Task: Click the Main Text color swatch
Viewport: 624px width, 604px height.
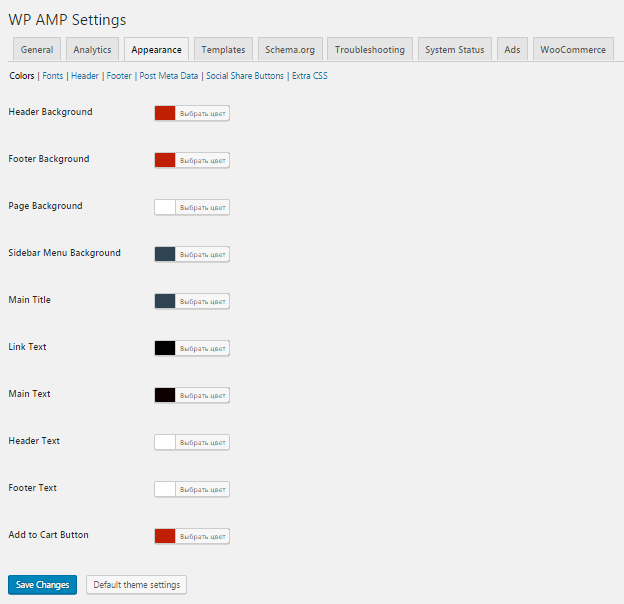Action: pyautogui.click(x=165, y=395)
